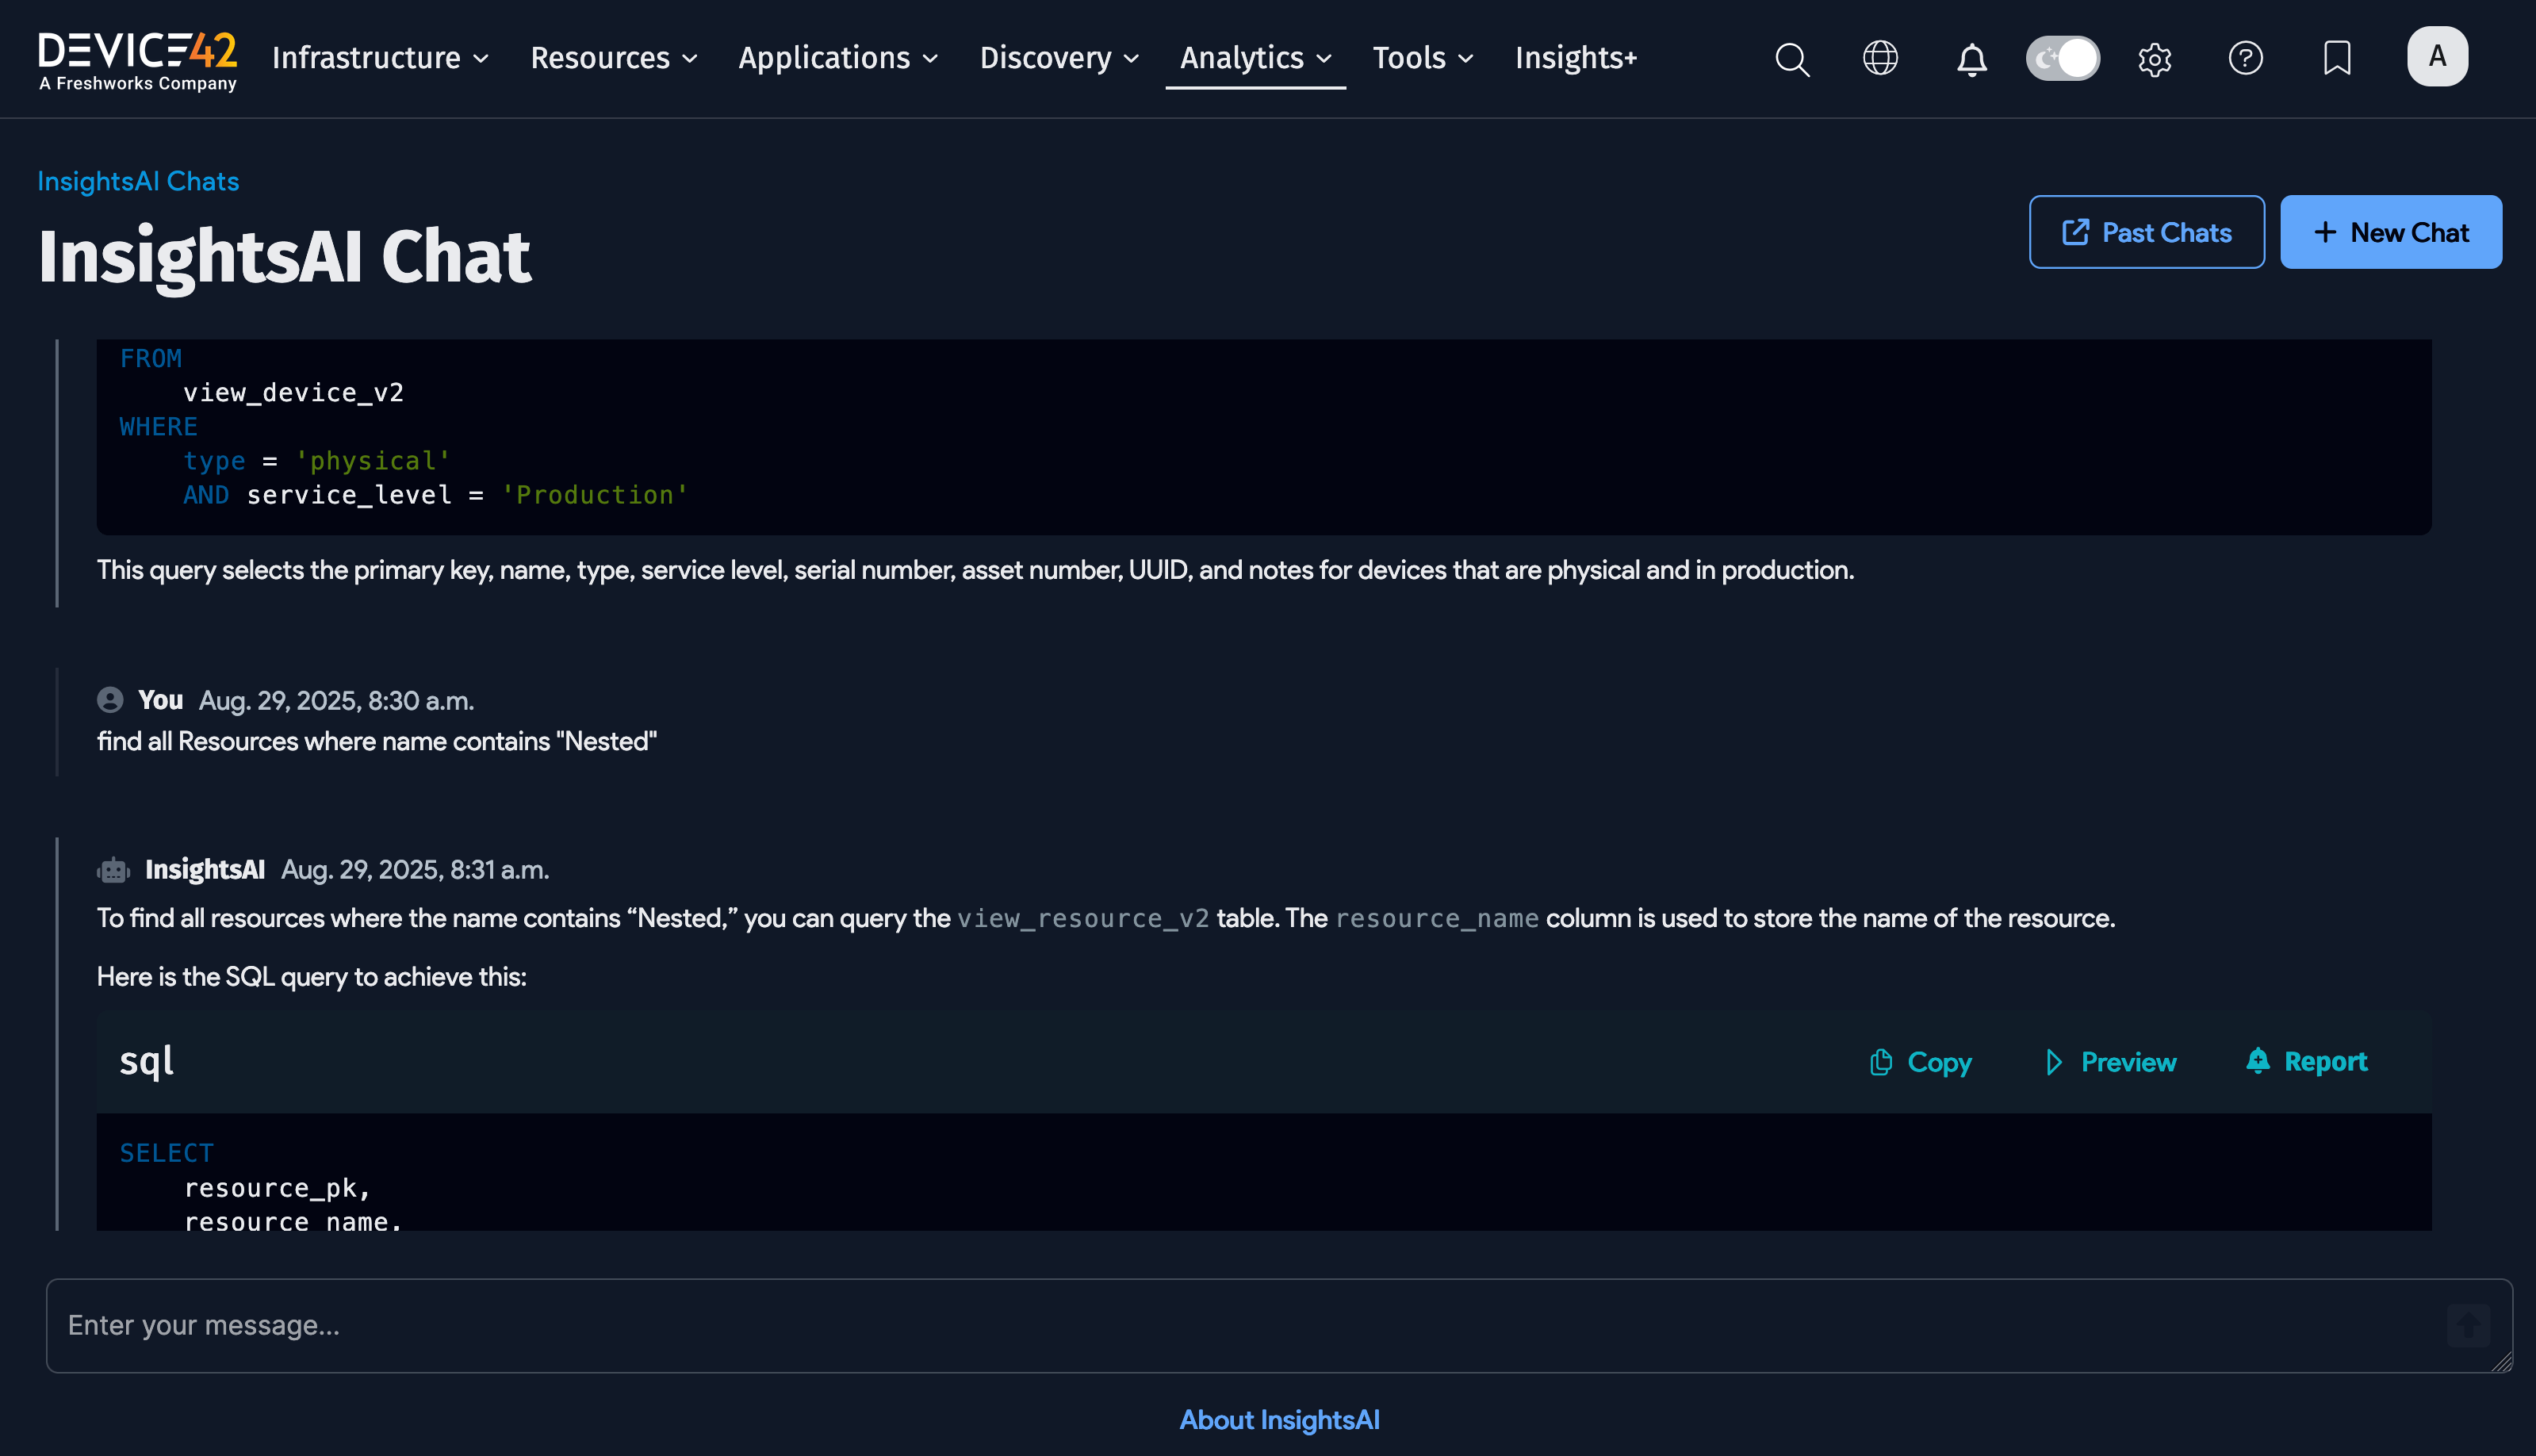Image resolution: width=2536 pixels, height=1456 pixels.
Task: Expand the Resources dropdown menu
Action: click(x=613, y=58)
